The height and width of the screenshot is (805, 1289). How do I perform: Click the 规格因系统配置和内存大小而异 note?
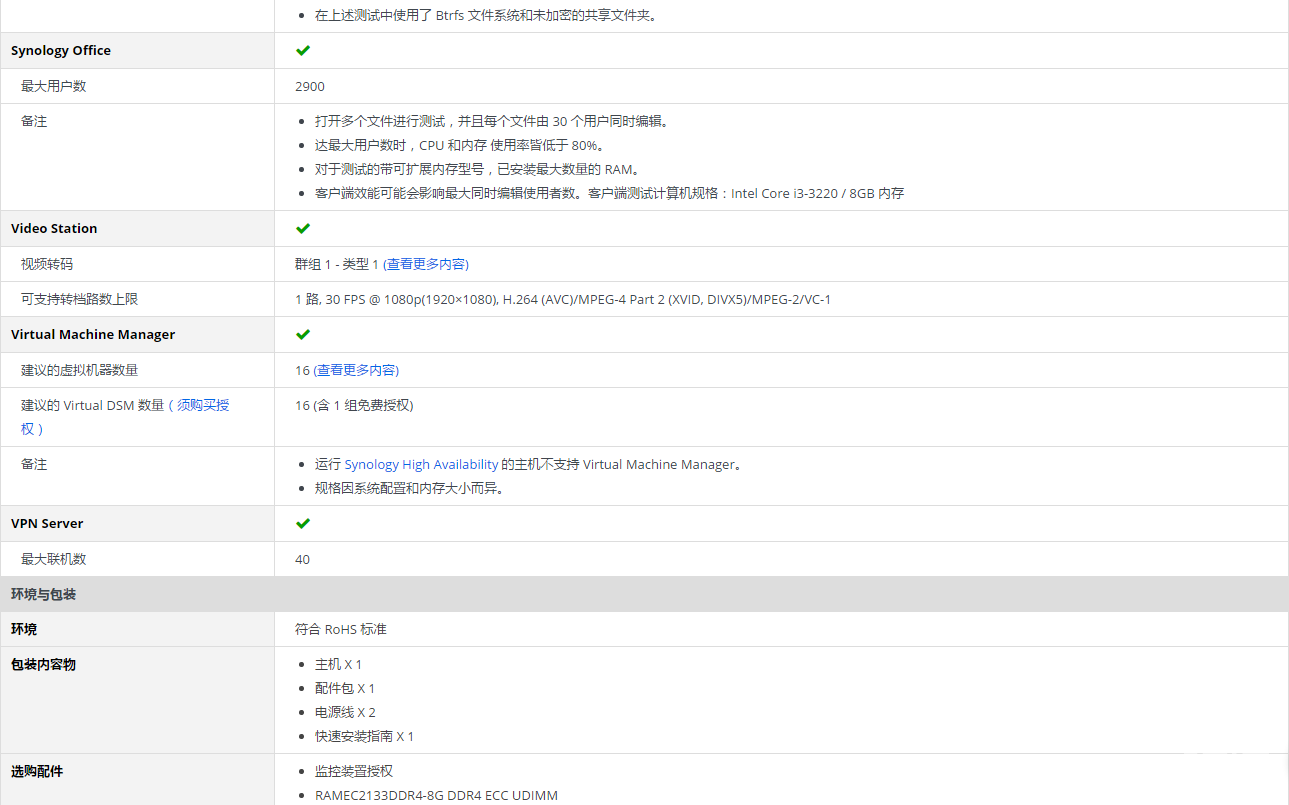410,488
